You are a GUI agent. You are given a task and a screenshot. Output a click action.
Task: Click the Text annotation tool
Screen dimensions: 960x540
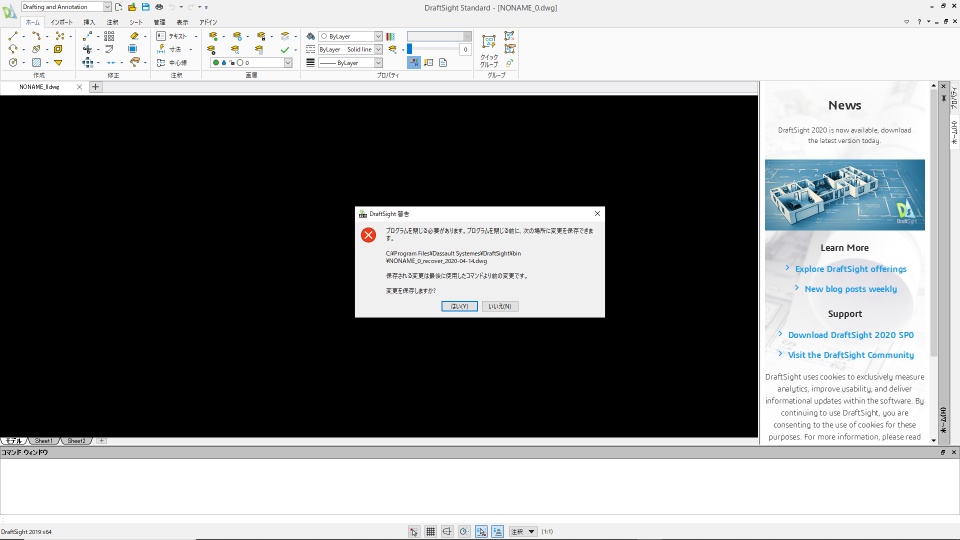coord(172,37)
